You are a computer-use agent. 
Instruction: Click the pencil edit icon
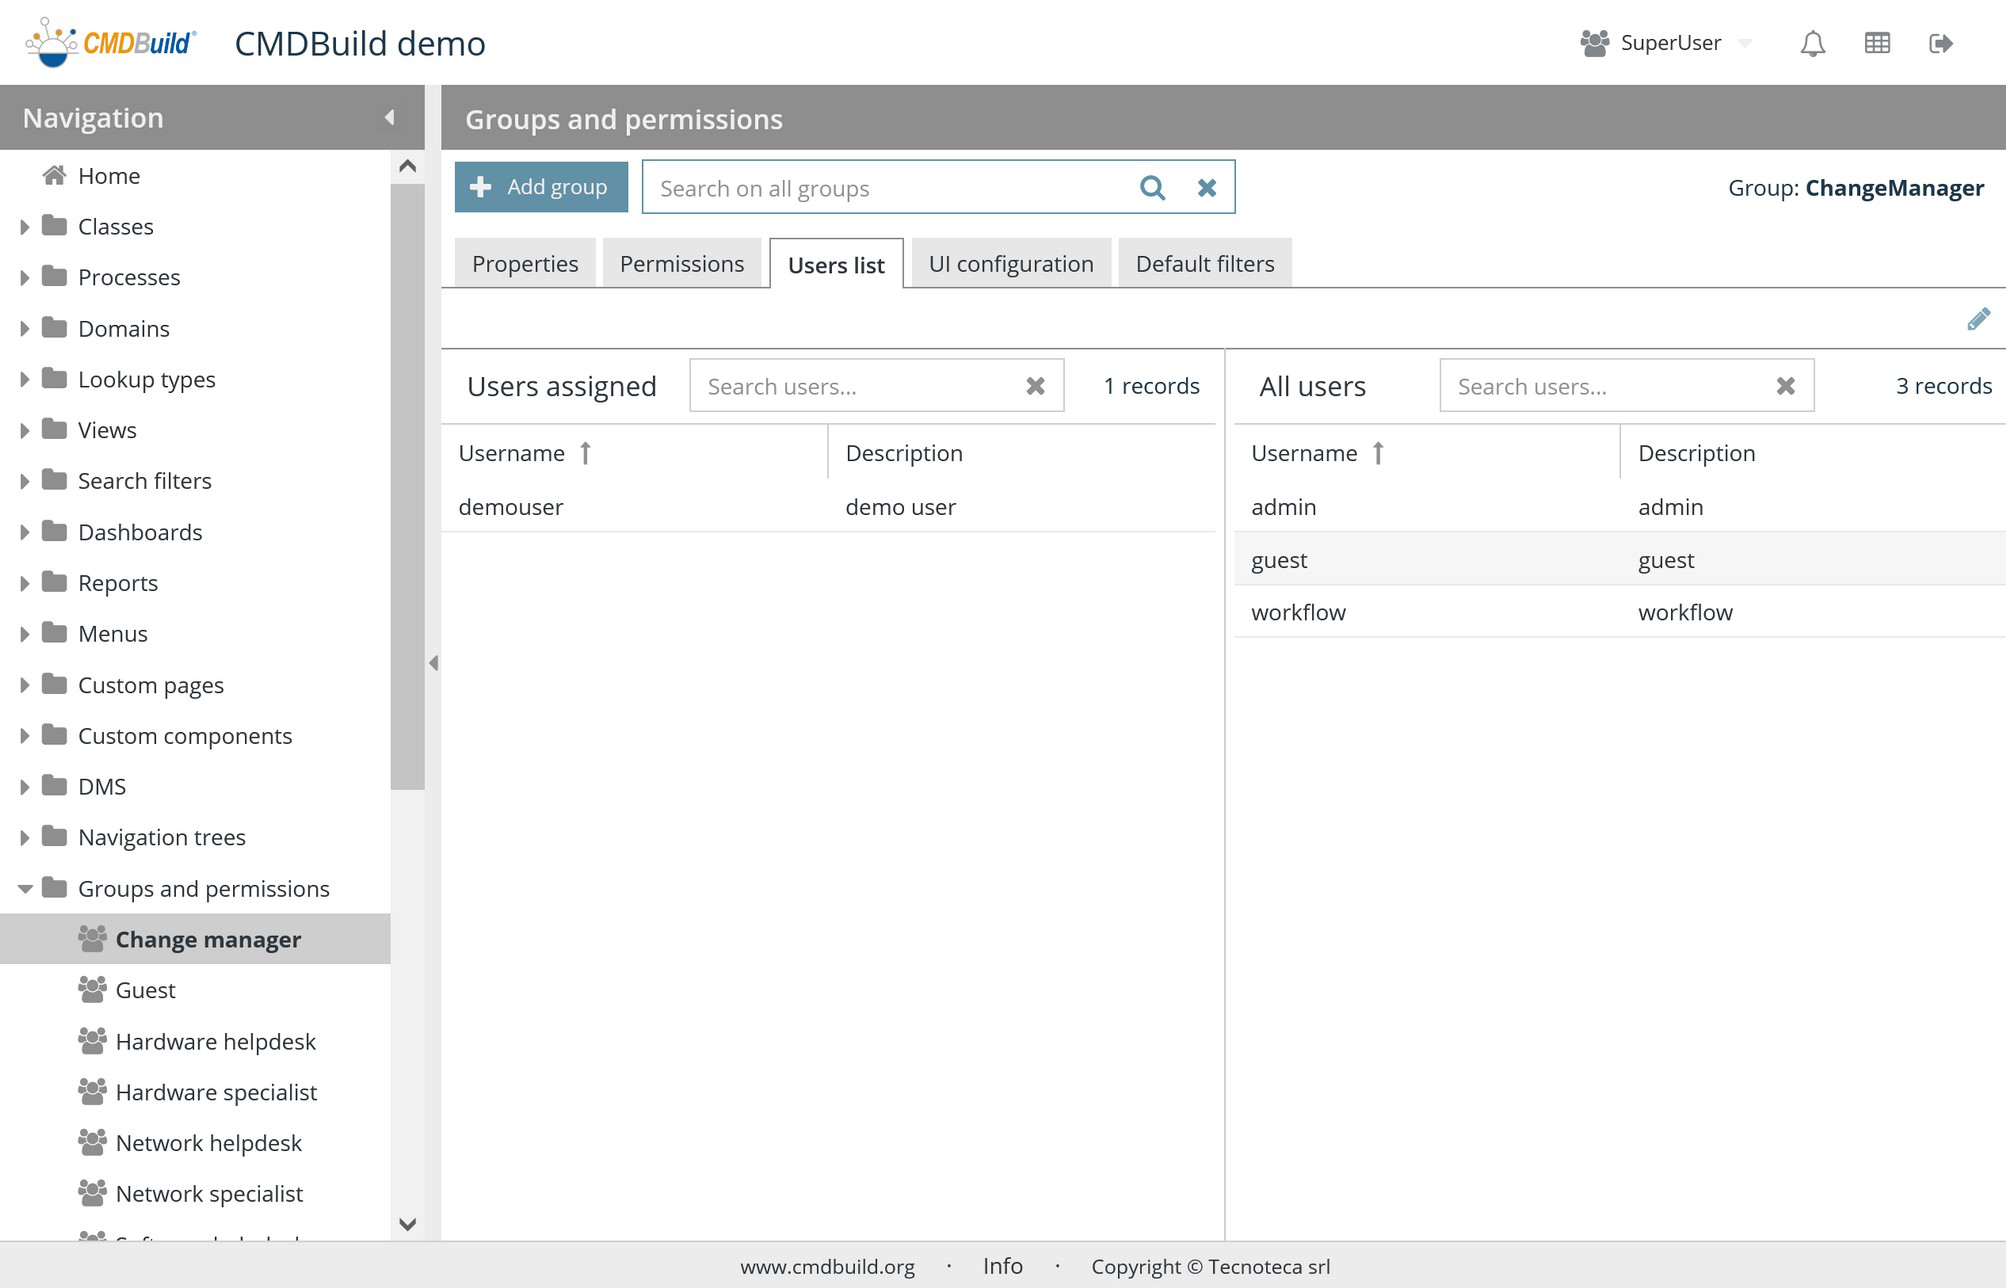1978,319
